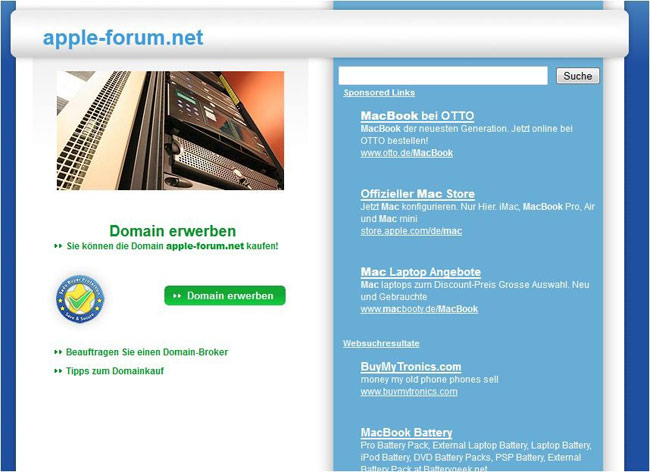
Task: Open Mac Laptop Angebote ad
Action: click(420, 272)
